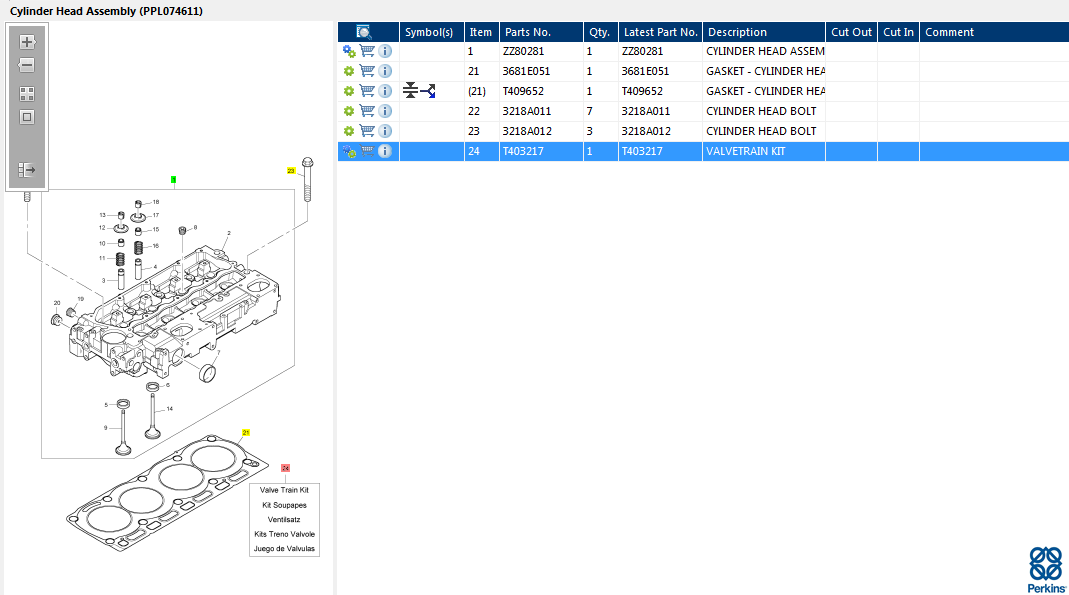Click parts number 3218A011 cell

pyautogui.click(x=541, y=111)
